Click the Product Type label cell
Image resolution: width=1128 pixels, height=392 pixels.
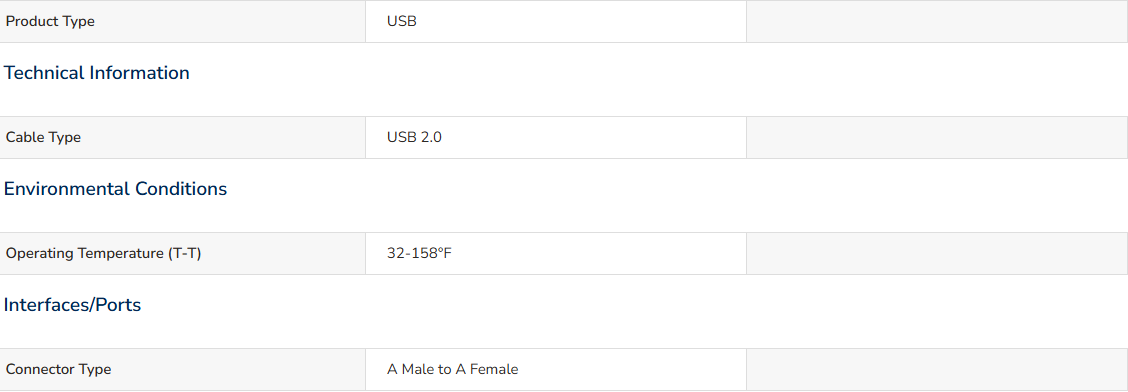click(x=183, y=22)
